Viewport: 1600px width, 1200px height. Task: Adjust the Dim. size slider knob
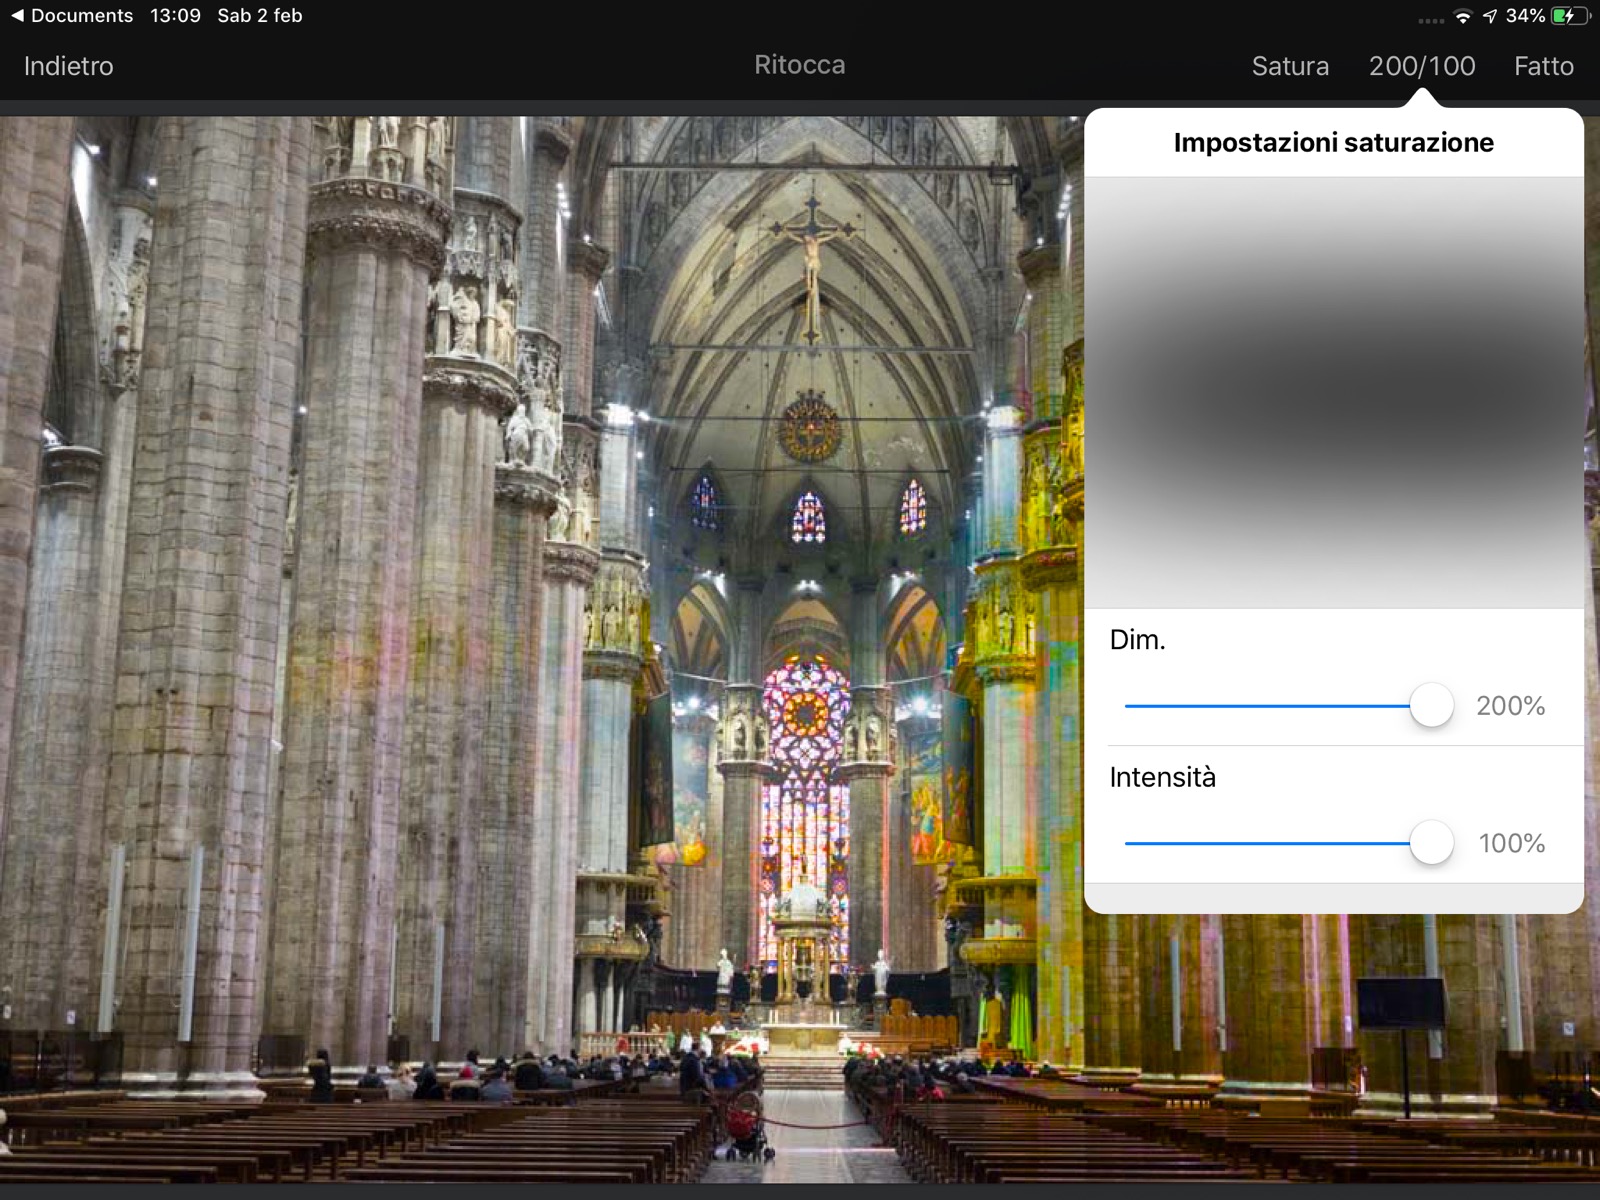coord(1431,706)
